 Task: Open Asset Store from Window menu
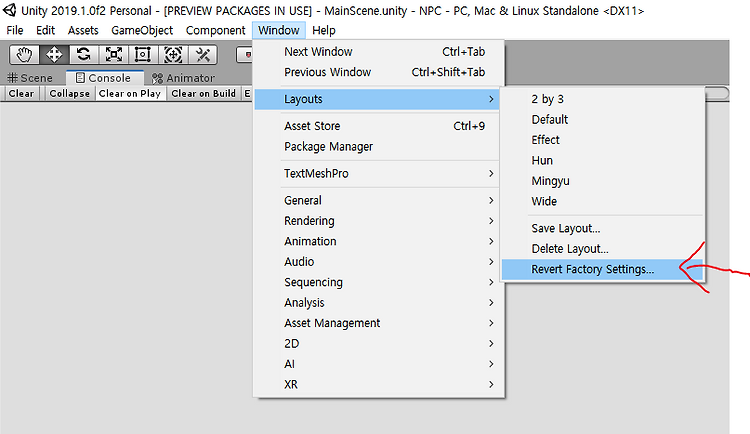[x=377, y=126]
